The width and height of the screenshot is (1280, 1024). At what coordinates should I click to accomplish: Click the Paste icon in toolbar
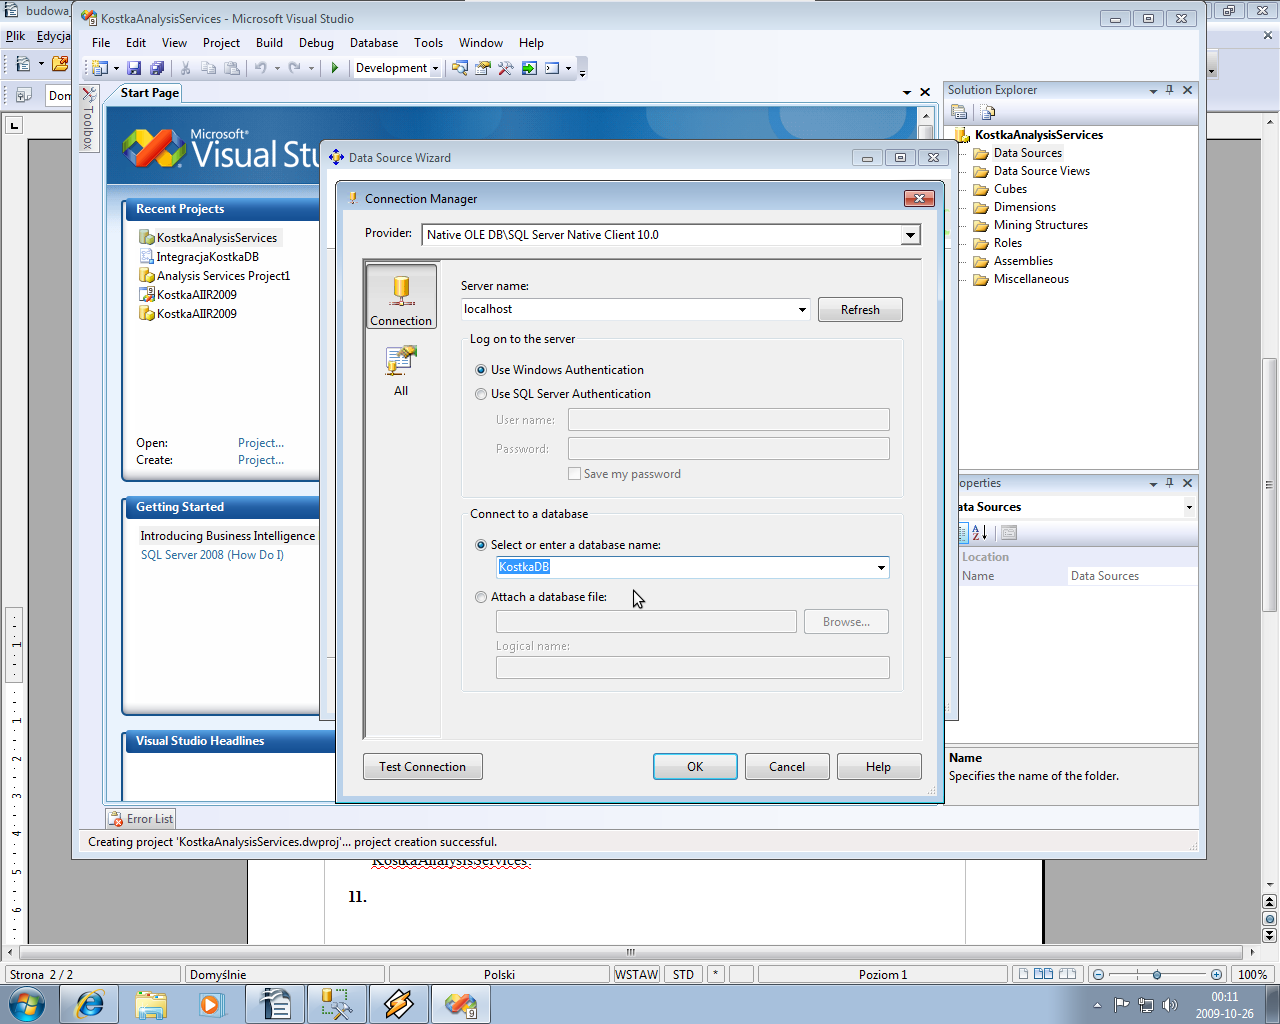(232, 68)
